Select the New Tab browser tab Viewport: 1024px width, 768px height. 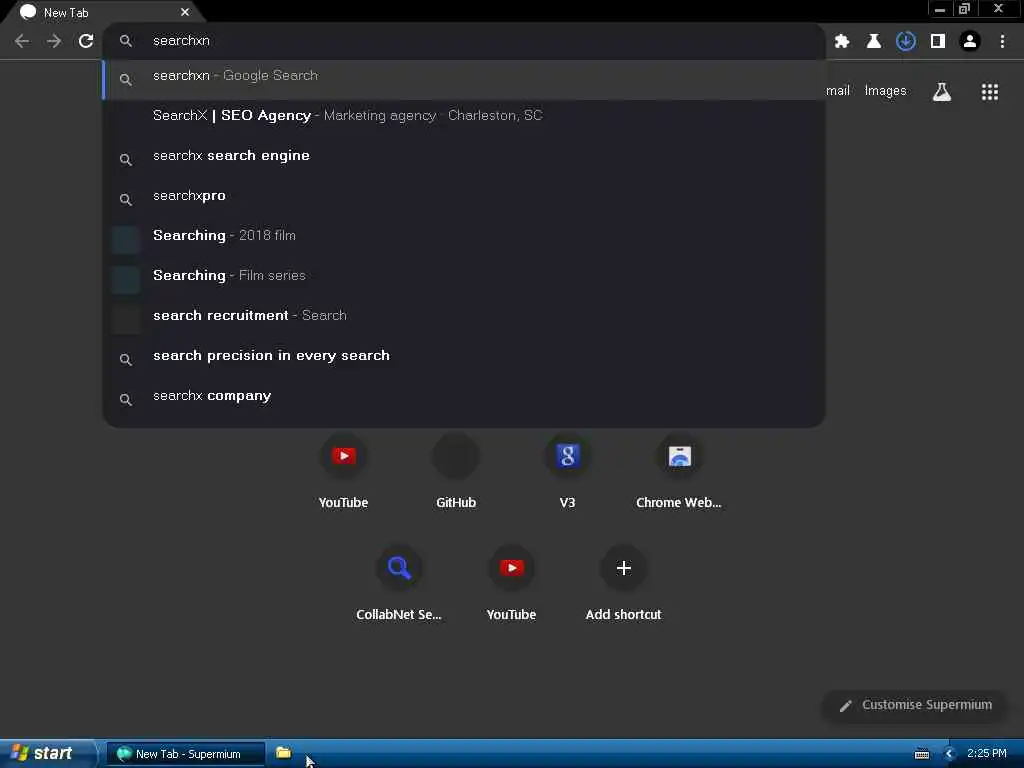tap(101, 12)
